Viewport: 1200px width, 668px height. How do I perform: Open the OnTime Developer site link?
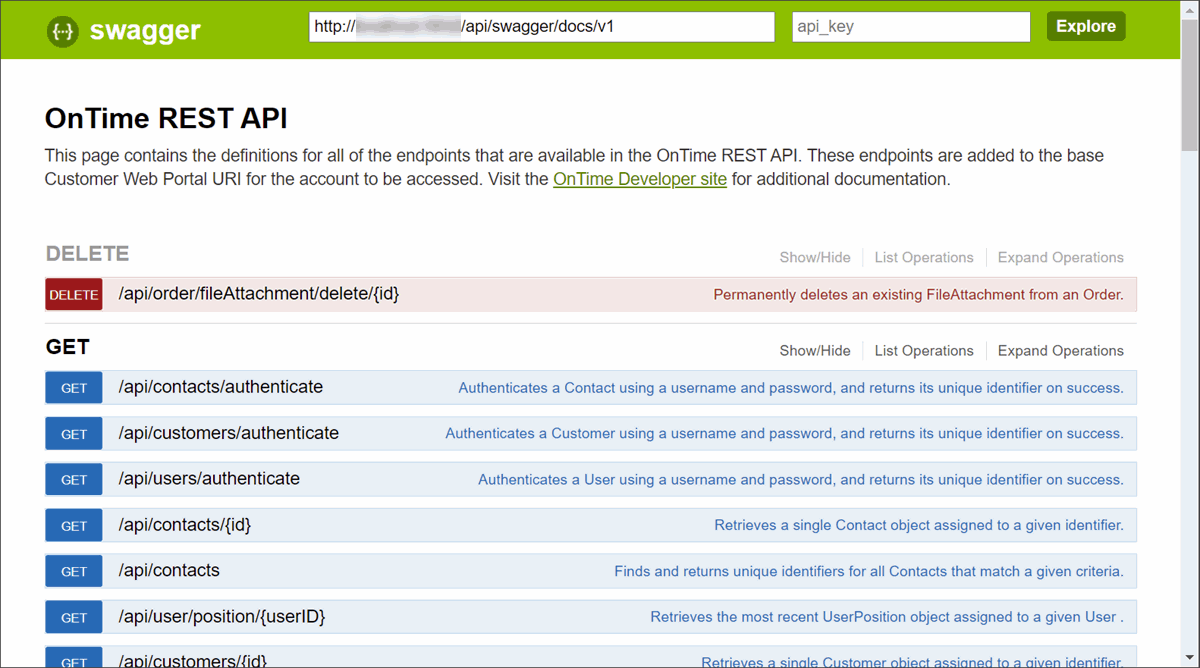point(640,179)
